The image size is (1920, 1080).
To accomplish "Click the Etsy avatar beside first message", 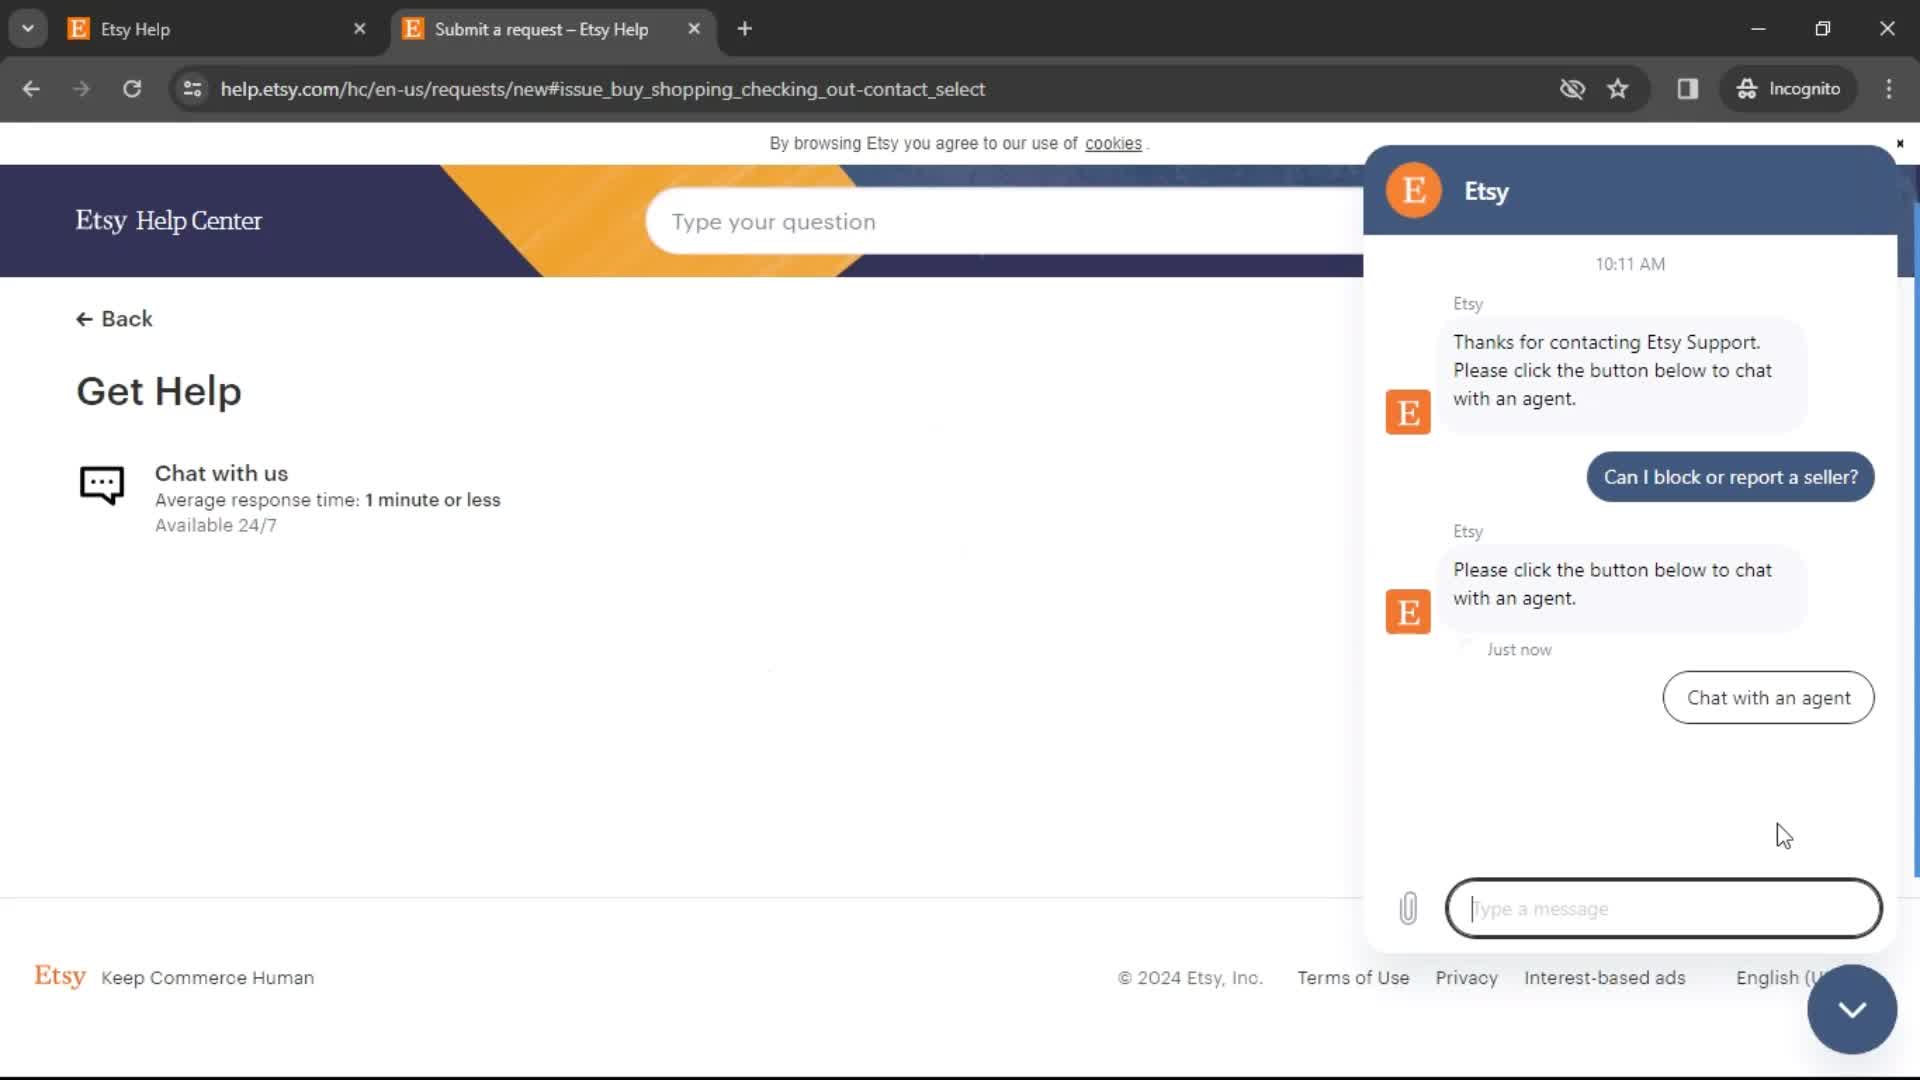I will [1408, 412].
